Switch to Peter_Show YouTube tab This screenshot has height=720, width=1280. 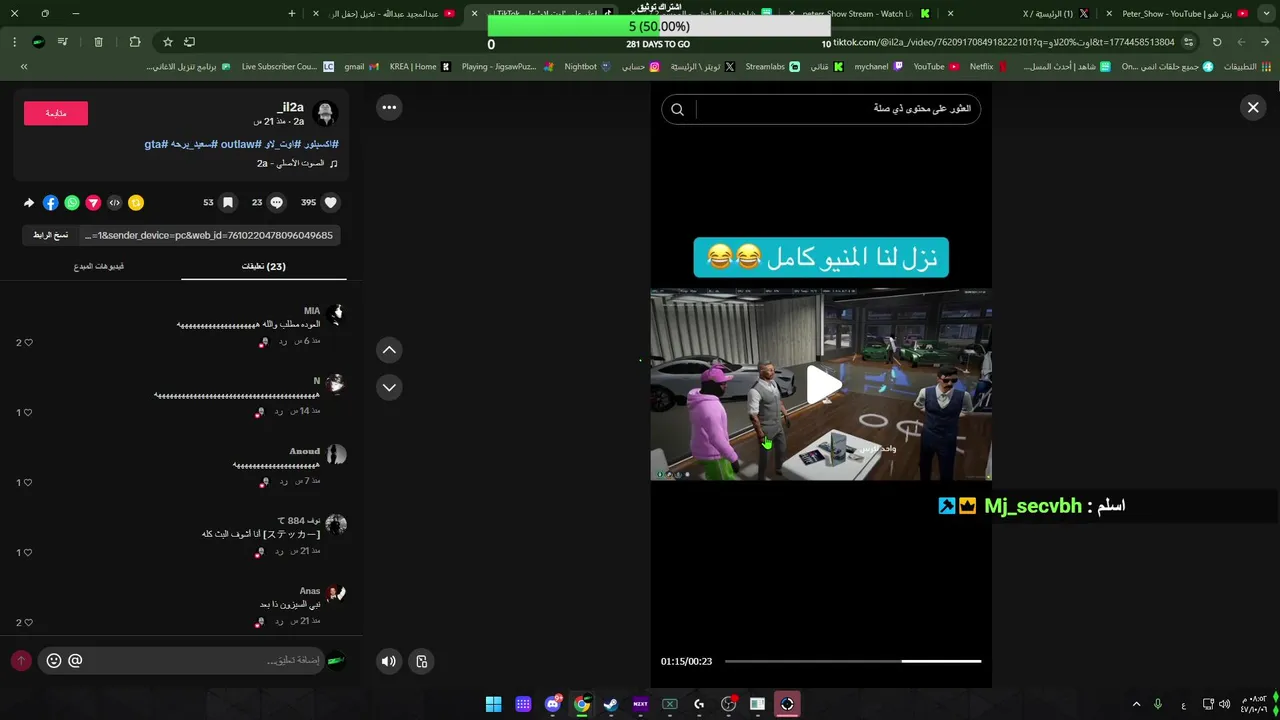click(x=1184, y=14)
